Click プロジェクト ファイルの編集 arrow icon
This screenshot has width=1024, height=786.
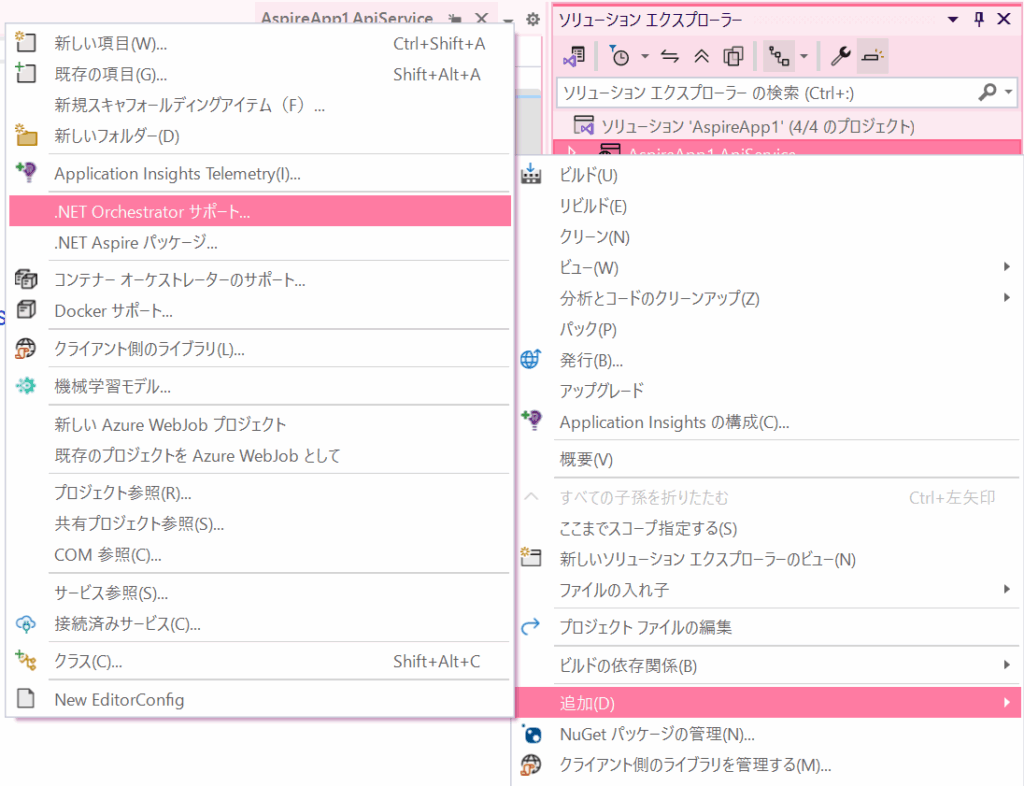click(530, 627)
